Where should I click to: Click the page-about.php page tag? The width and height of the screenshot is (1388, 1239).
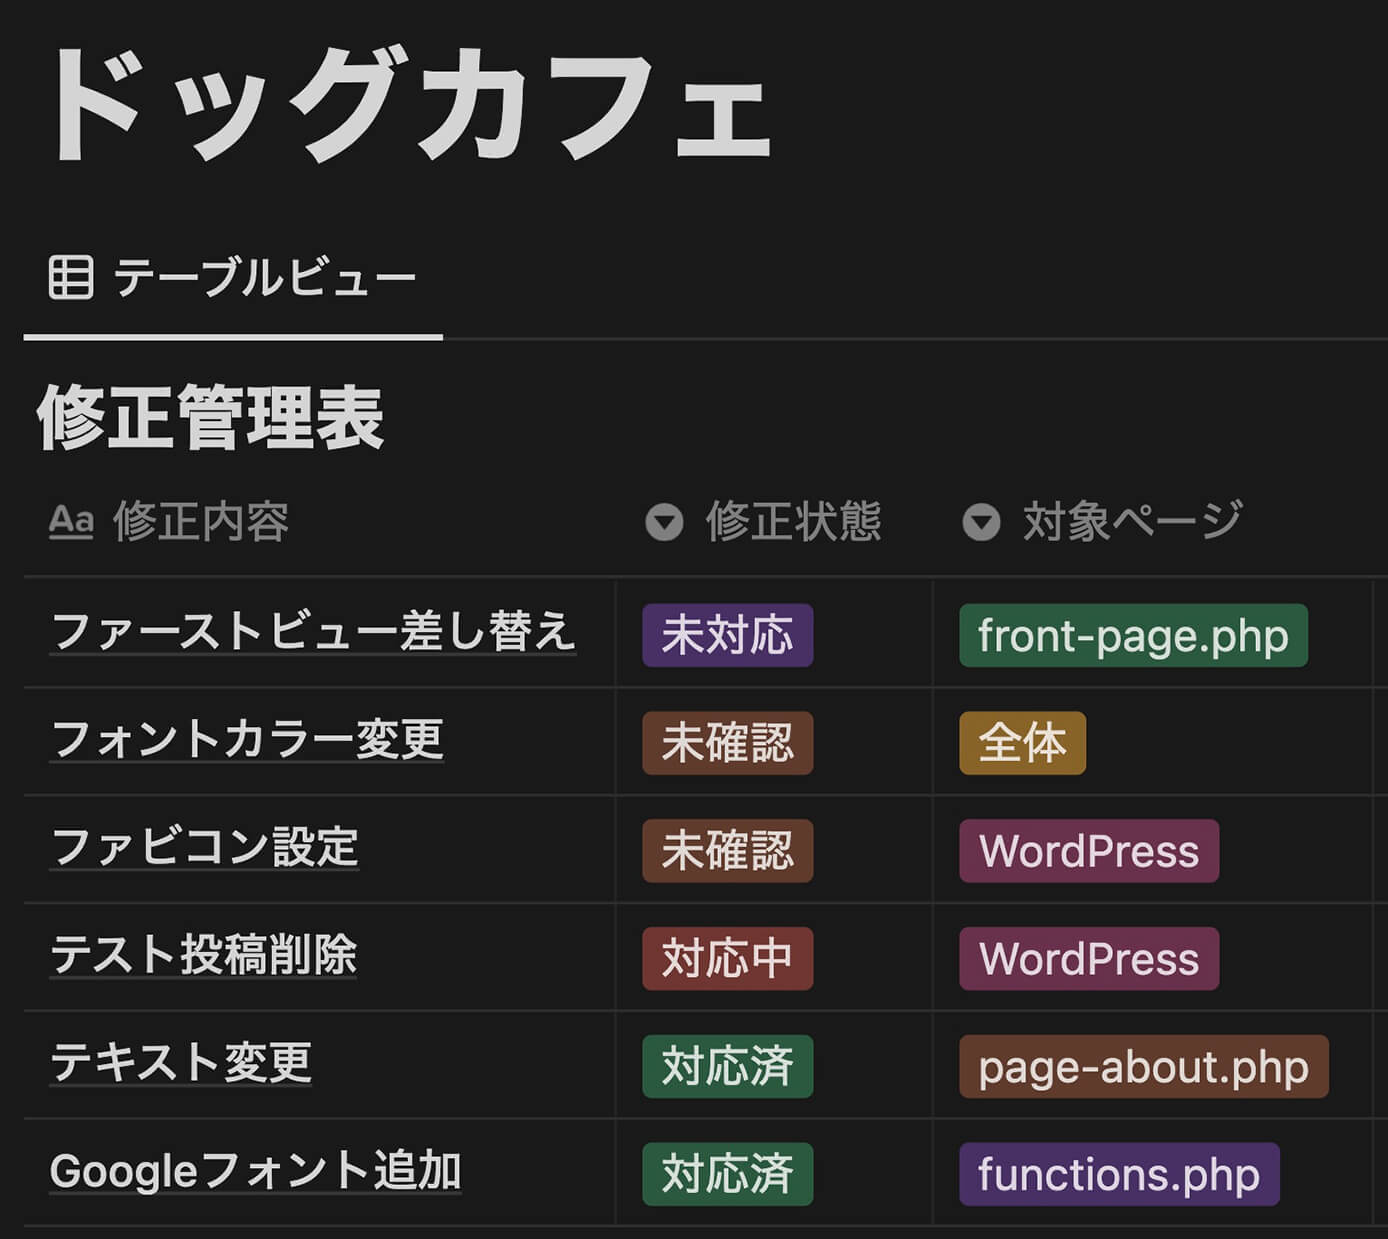(1144, 1067)
